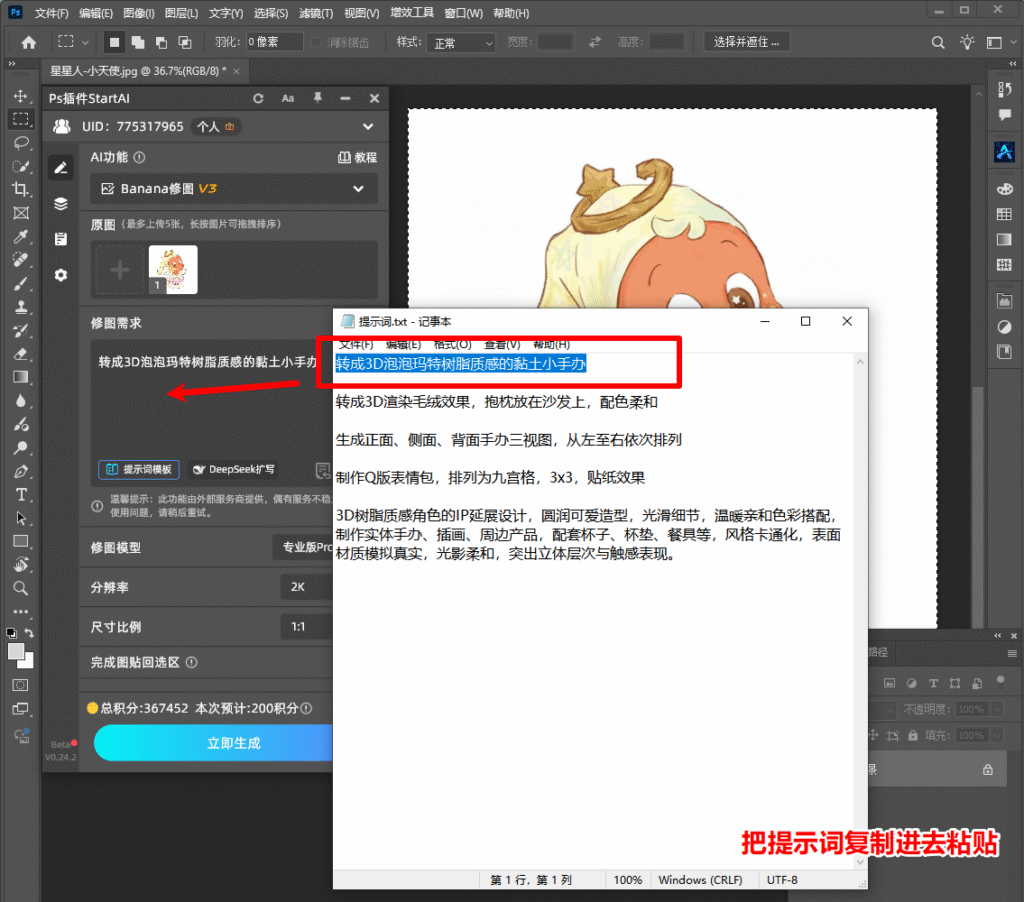Toggle the StartAI panel pin
1024x902 pixels.
coord(317,98)
